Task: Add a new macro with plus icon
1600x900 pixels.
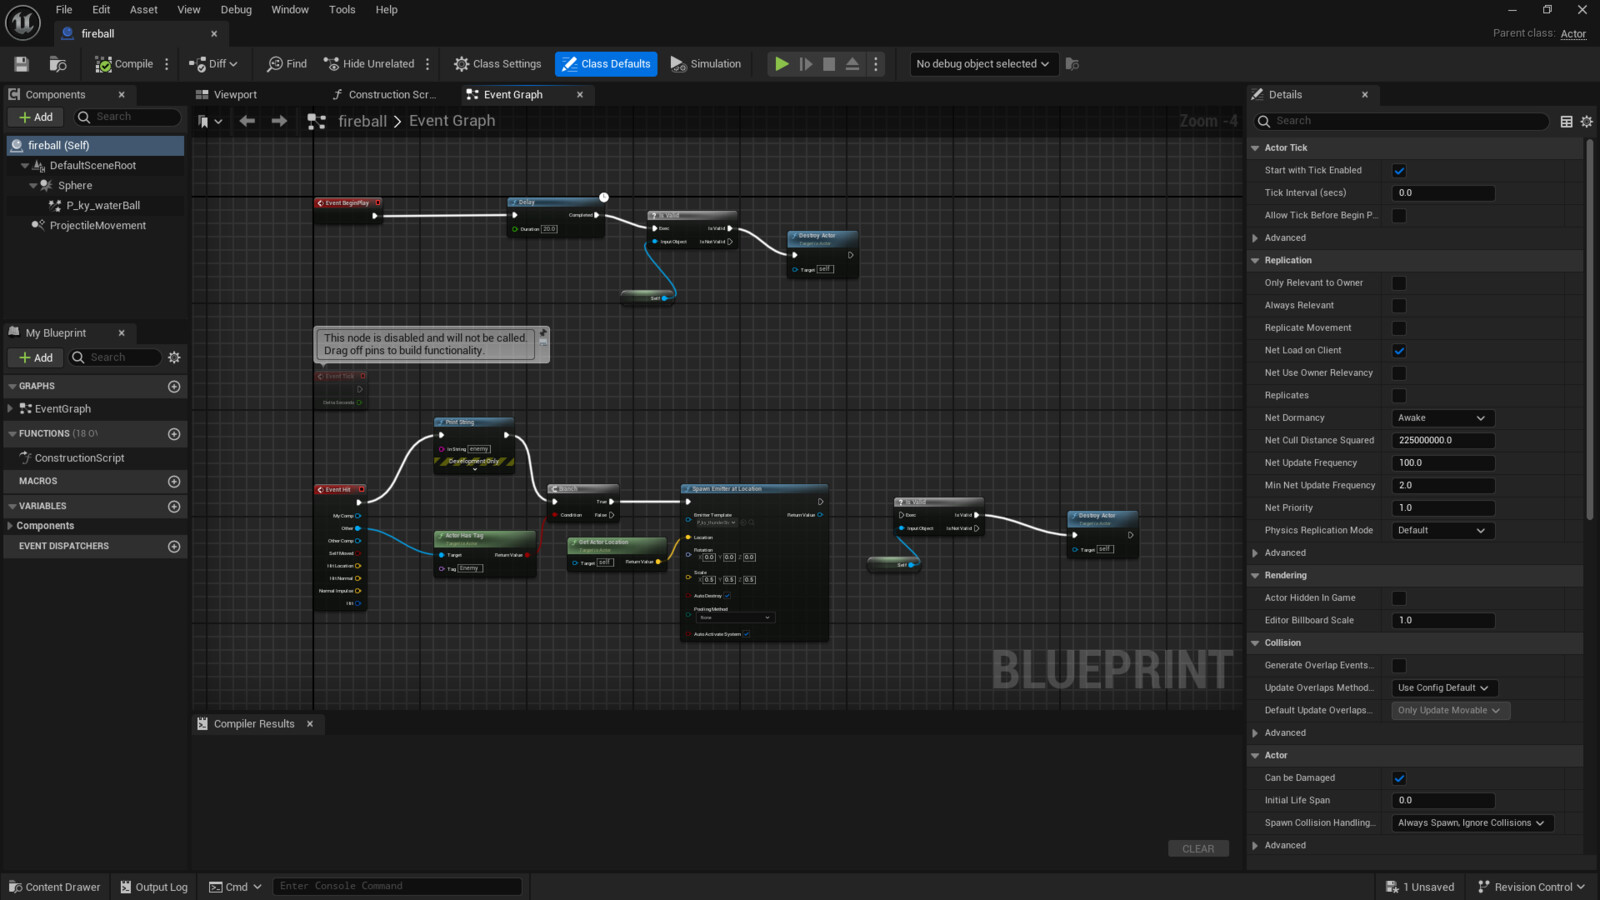Action: (x=174, y=481)
